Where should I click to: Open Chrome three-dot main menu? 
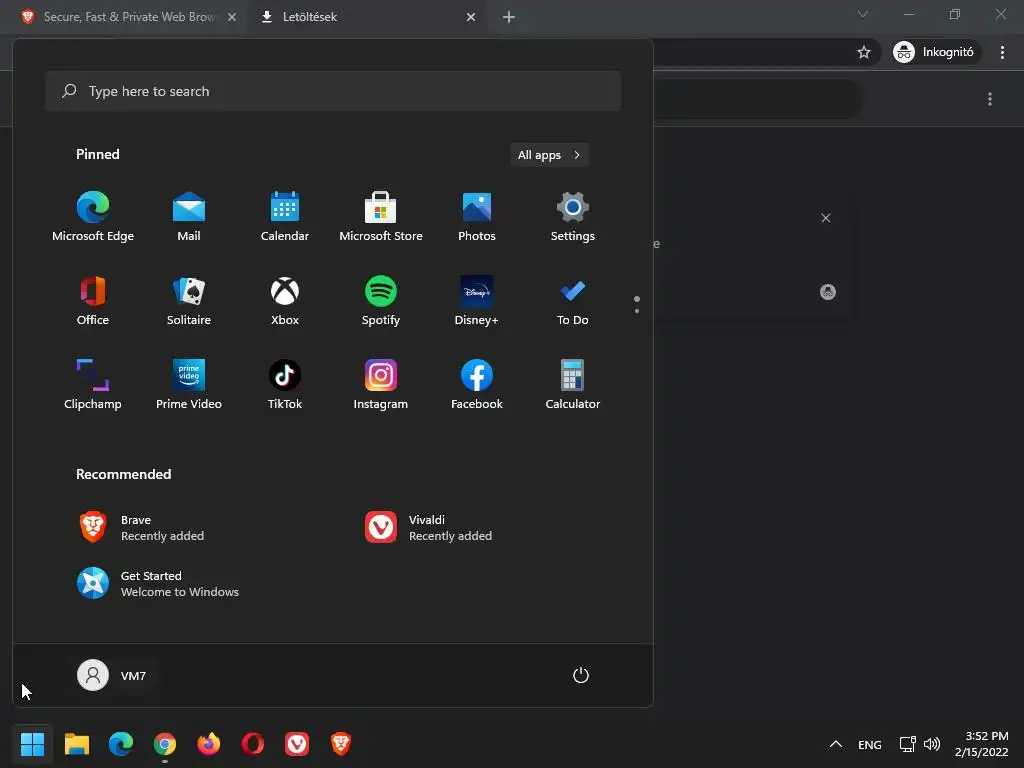pos(1002,52)
